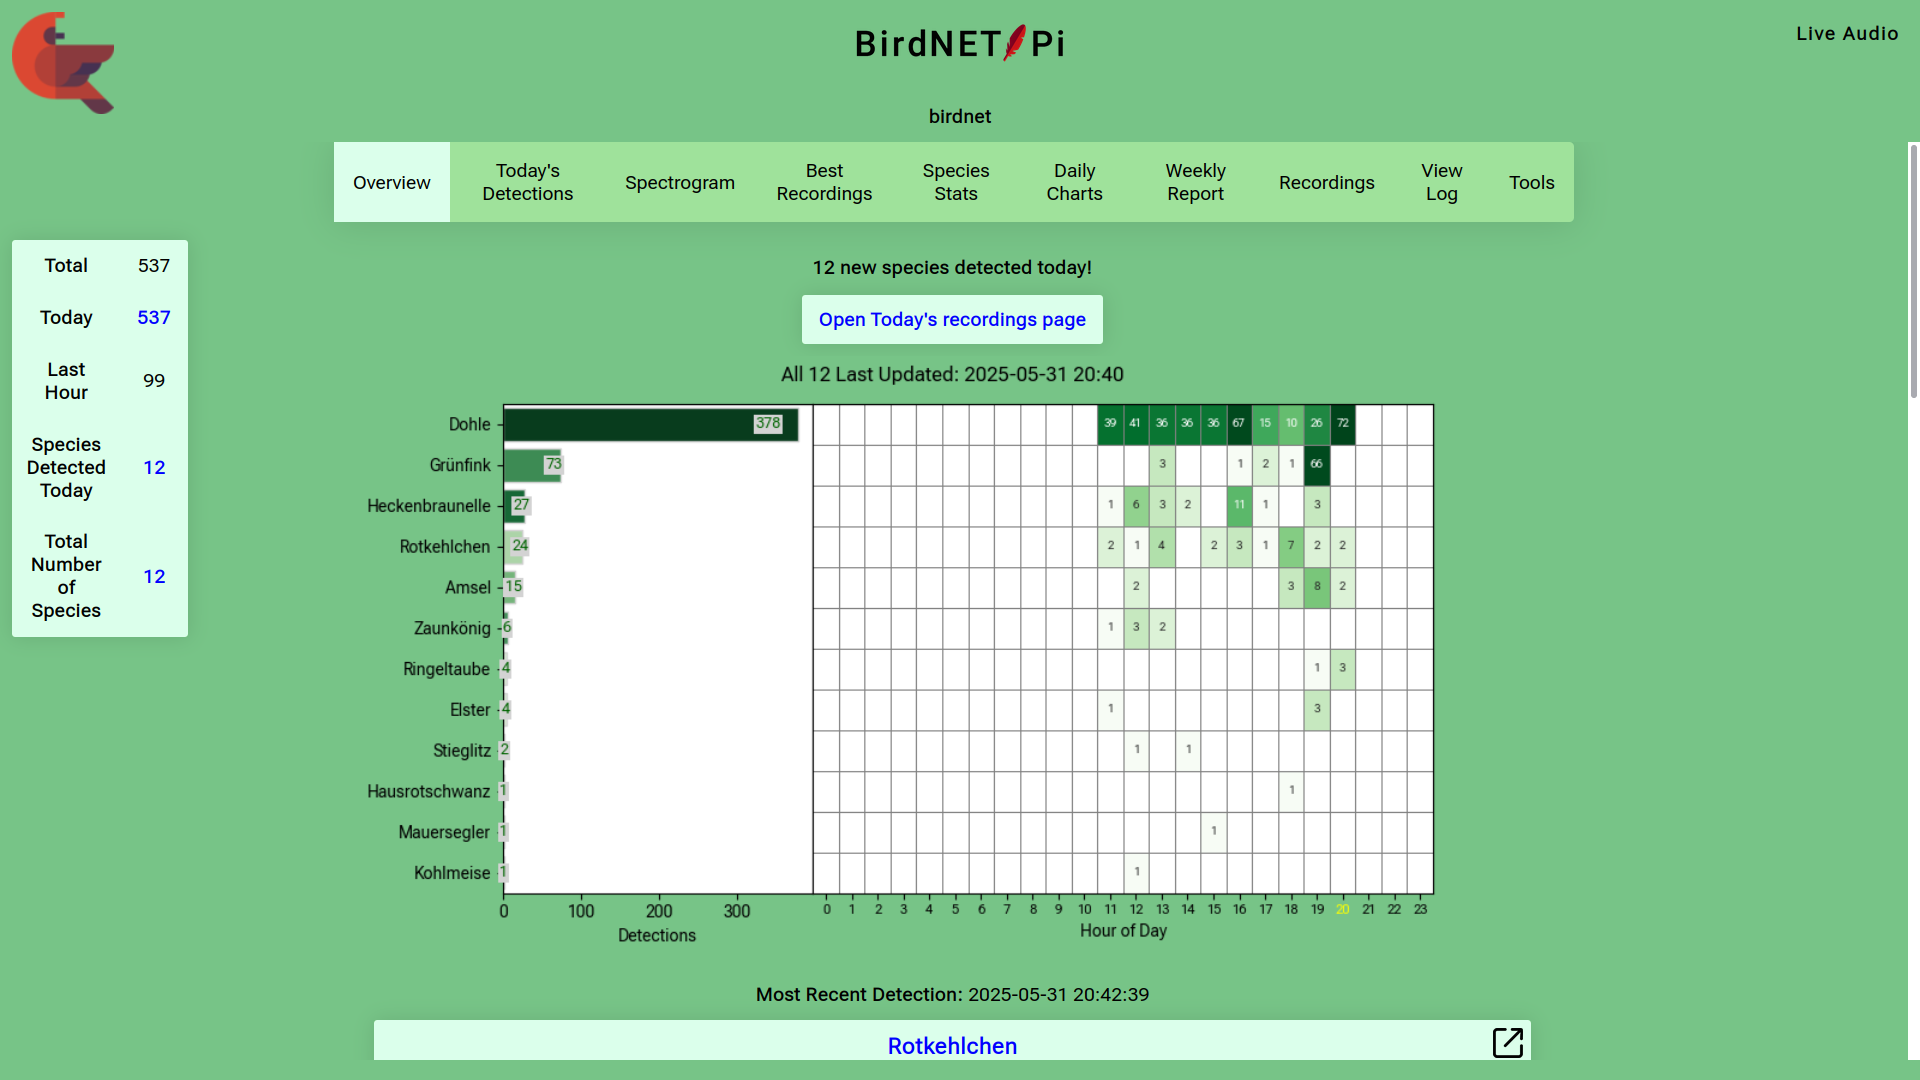The image size is (1920, 1080).
Task: Open Today's recordings page button
Action: tap(952, 319)
